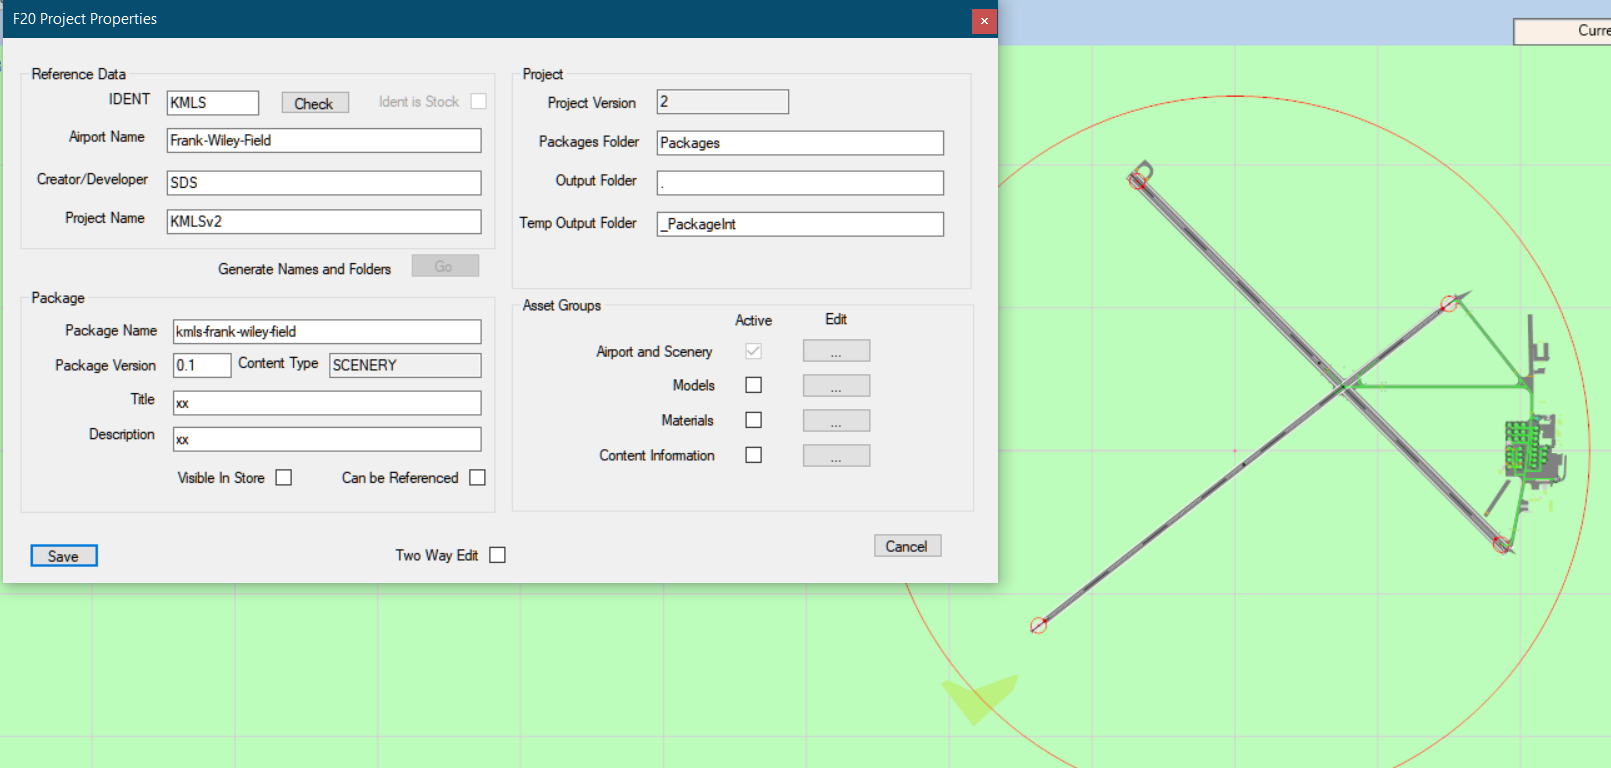Tick the Content Information active checkbox
Viewport: 1611px width, 768px height.
754,455
